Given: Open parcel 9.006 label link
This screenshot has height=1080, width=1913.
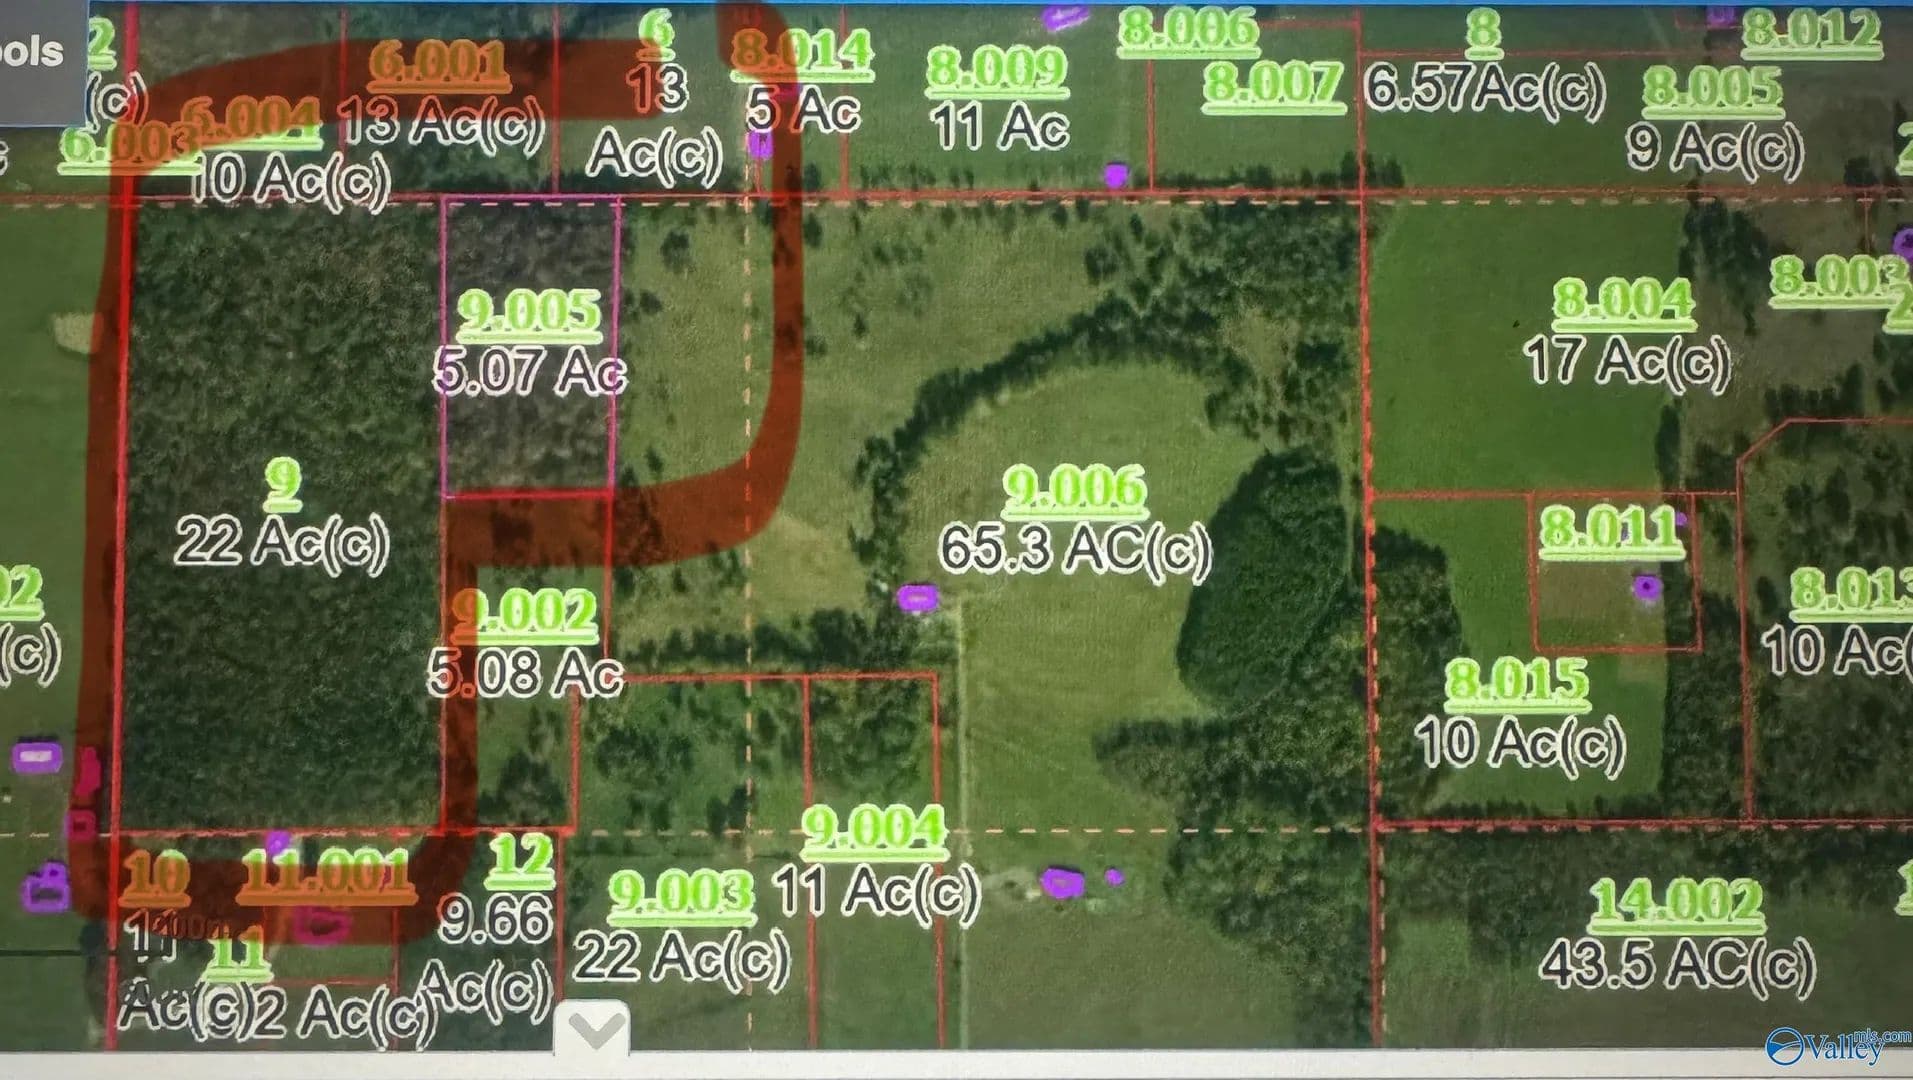Looking at the screenshot, I should point(1073,489).
